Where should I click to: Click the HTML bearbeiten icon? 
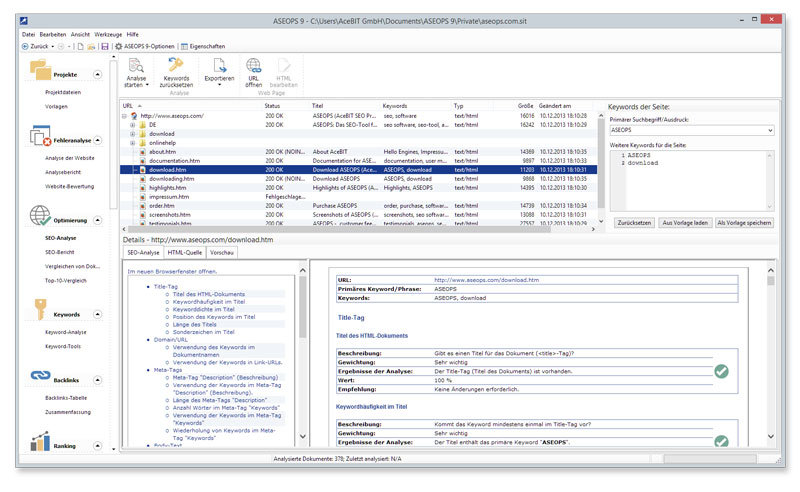coord(284,66)
